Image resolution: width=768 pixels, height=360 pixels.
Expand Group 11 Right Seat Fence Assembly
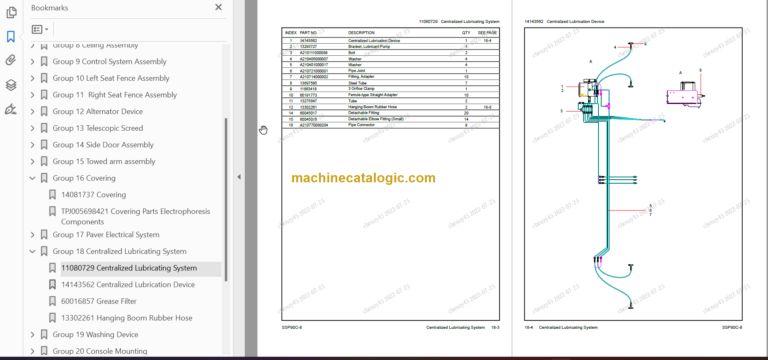pos(32,95)
